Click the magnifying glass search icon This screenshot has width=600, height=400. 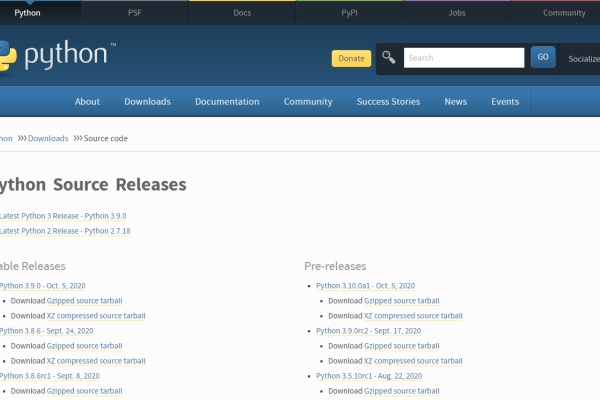[x=389, y=57]
